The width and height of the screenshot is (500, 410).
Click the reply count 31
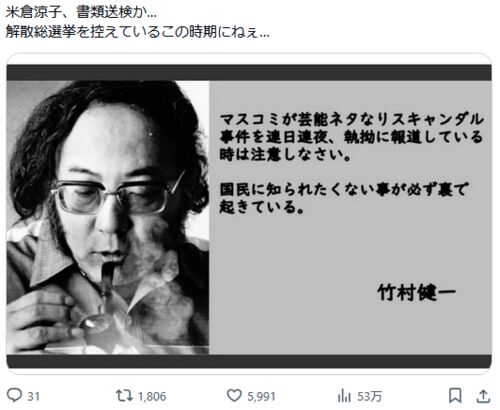click(x=34, y=396)
